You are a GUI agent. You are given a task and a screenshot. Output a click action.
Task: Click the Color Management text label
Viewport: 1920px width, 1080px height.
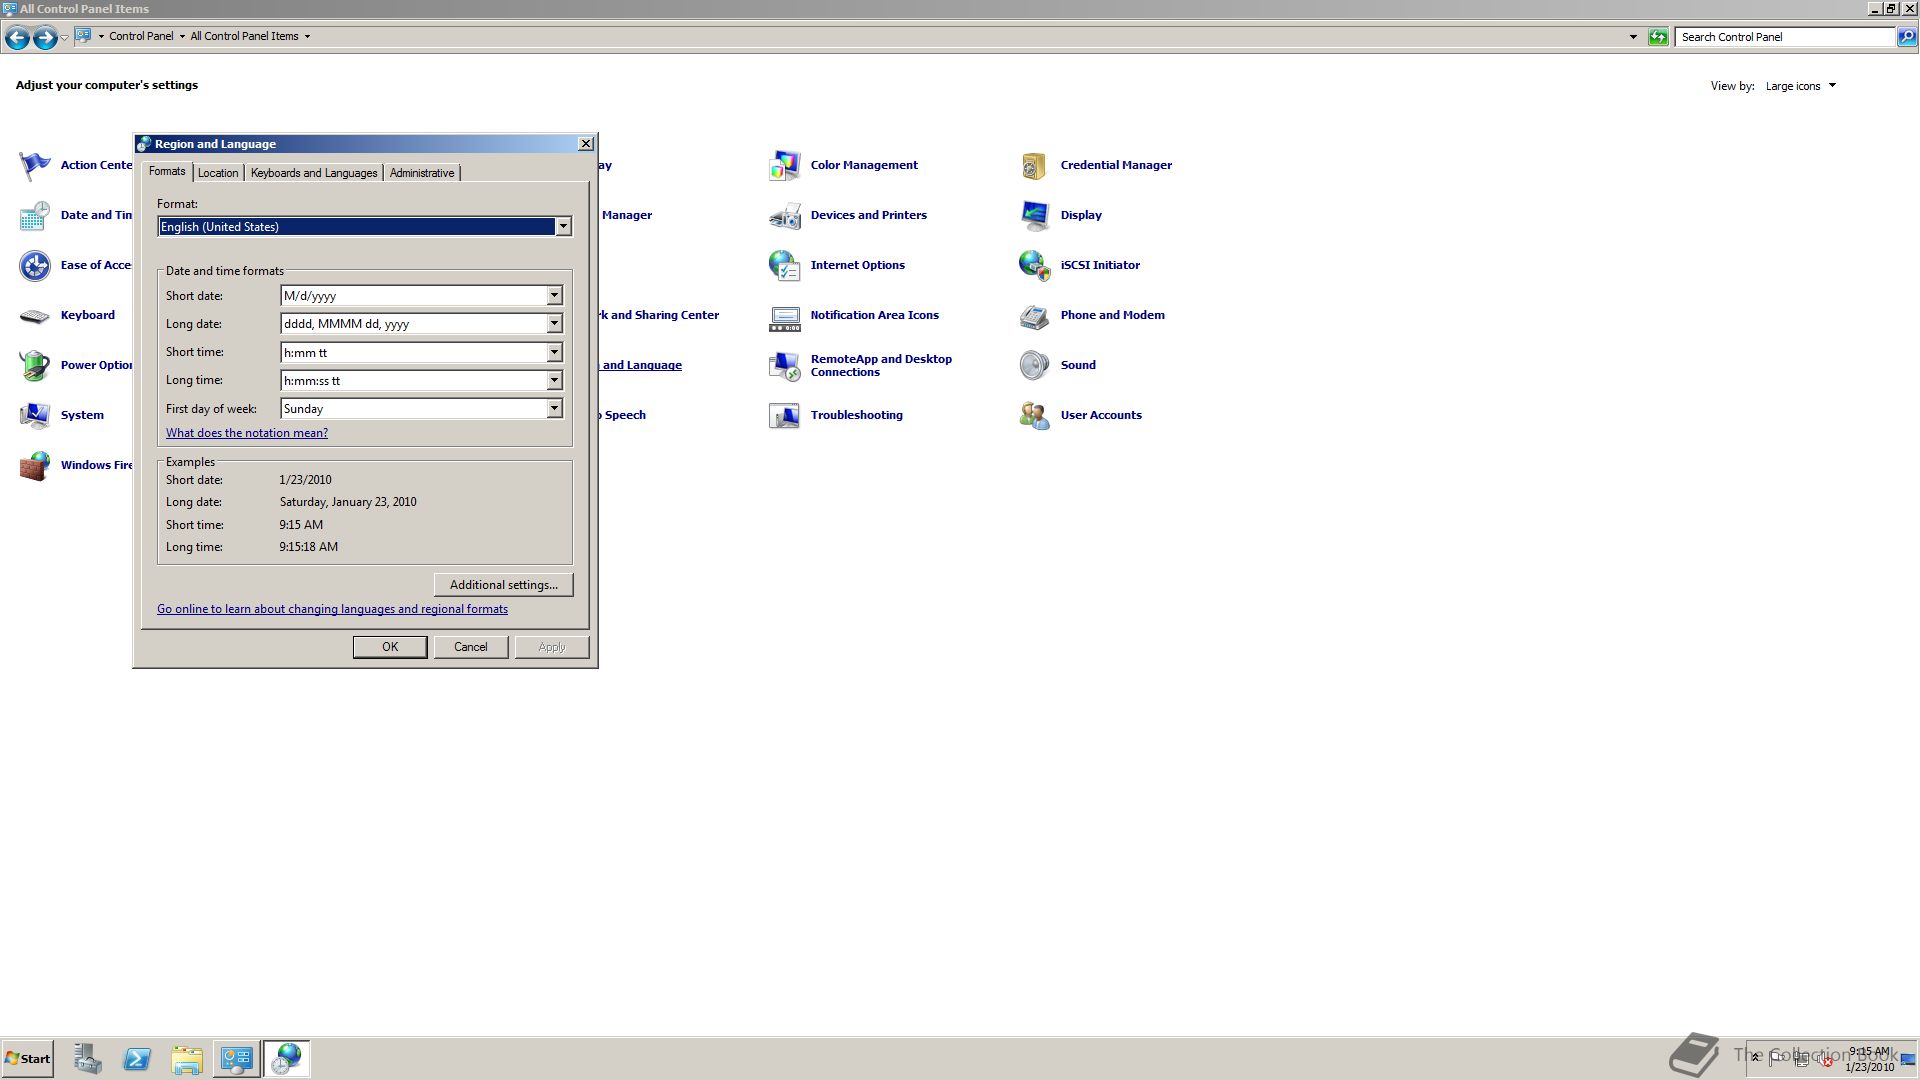pyautogui.click(x=864, y=165)
